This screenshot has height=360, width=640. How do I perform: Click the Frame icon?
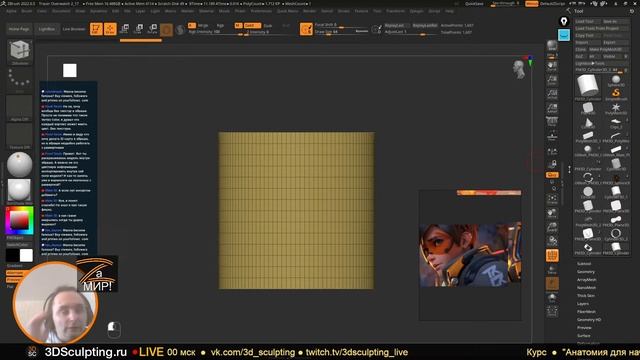[x=552, y=199]
